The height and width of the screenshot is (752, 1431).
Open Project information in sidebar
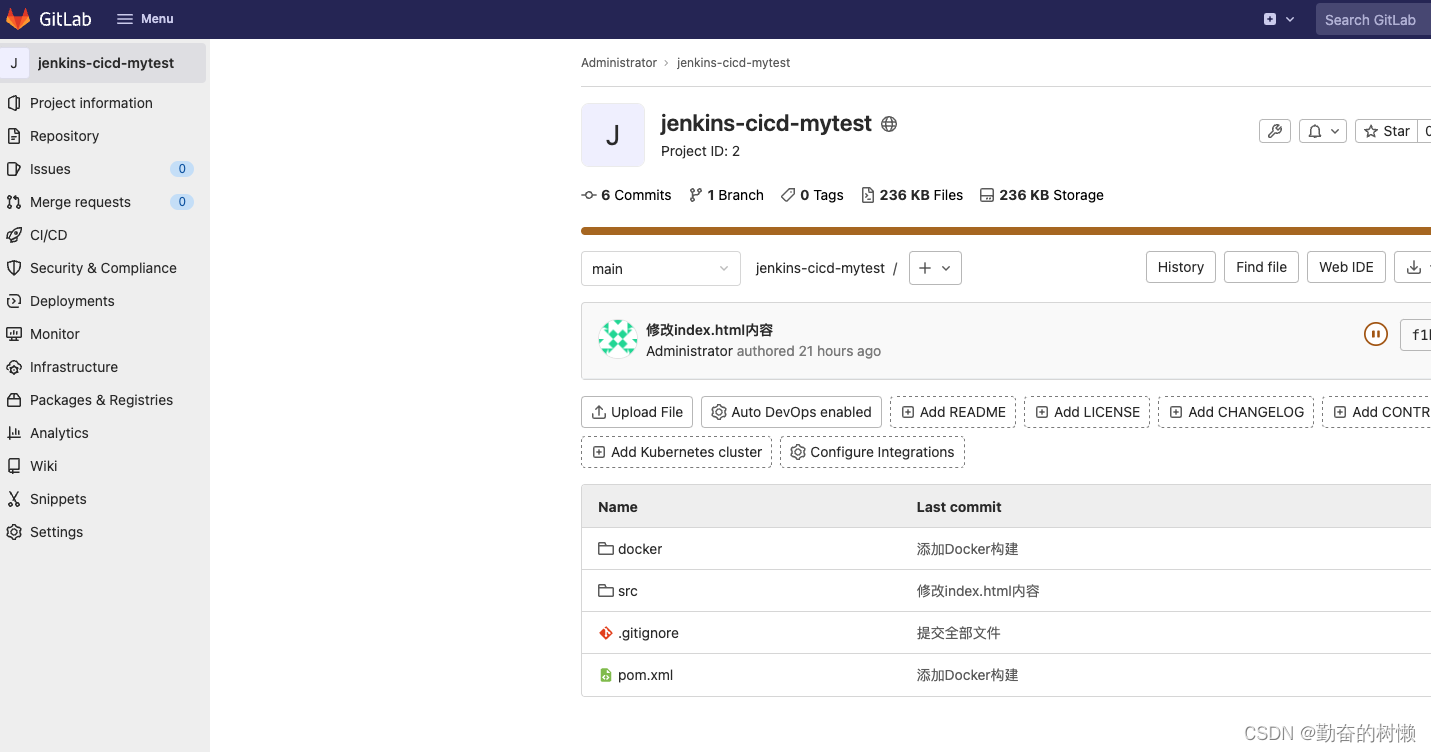(91, 103)
